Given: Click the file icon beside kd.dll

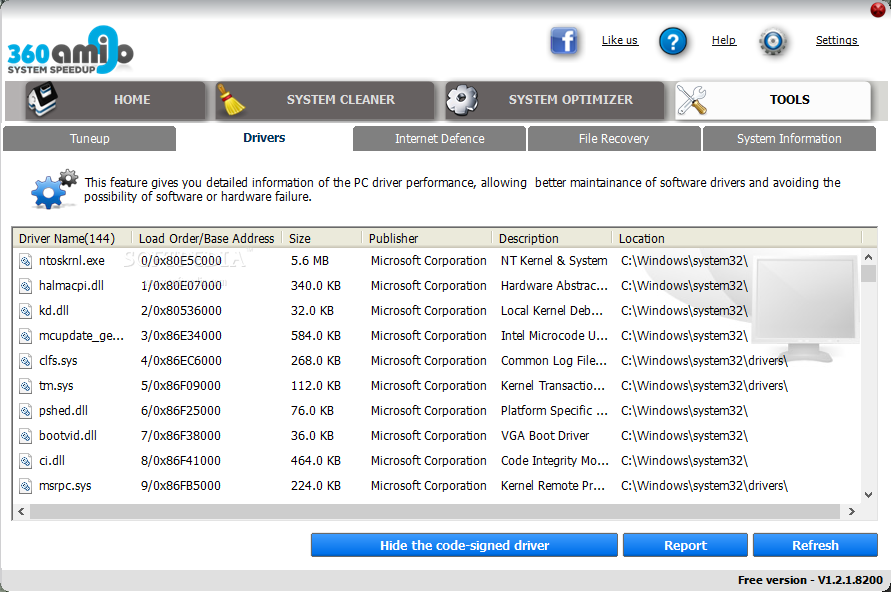Looking at the screenshot, I should pos(26,311).
